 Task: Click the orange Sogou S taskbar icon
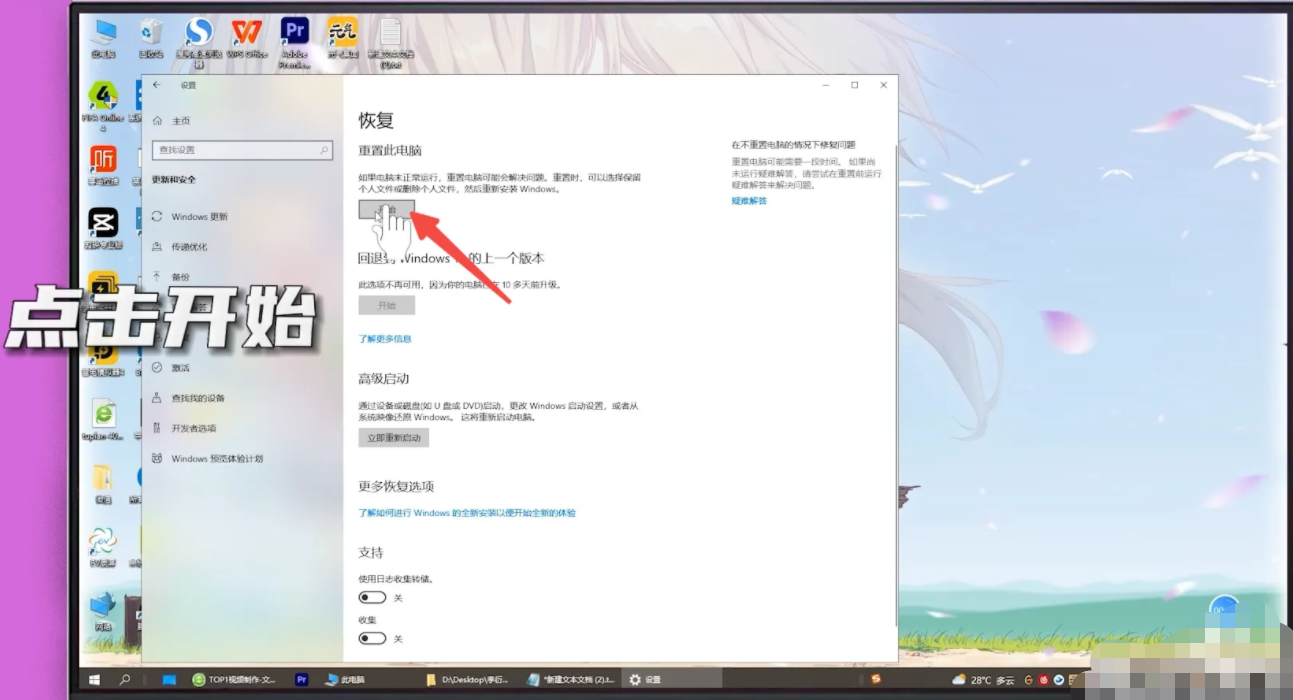click(876, 680)
